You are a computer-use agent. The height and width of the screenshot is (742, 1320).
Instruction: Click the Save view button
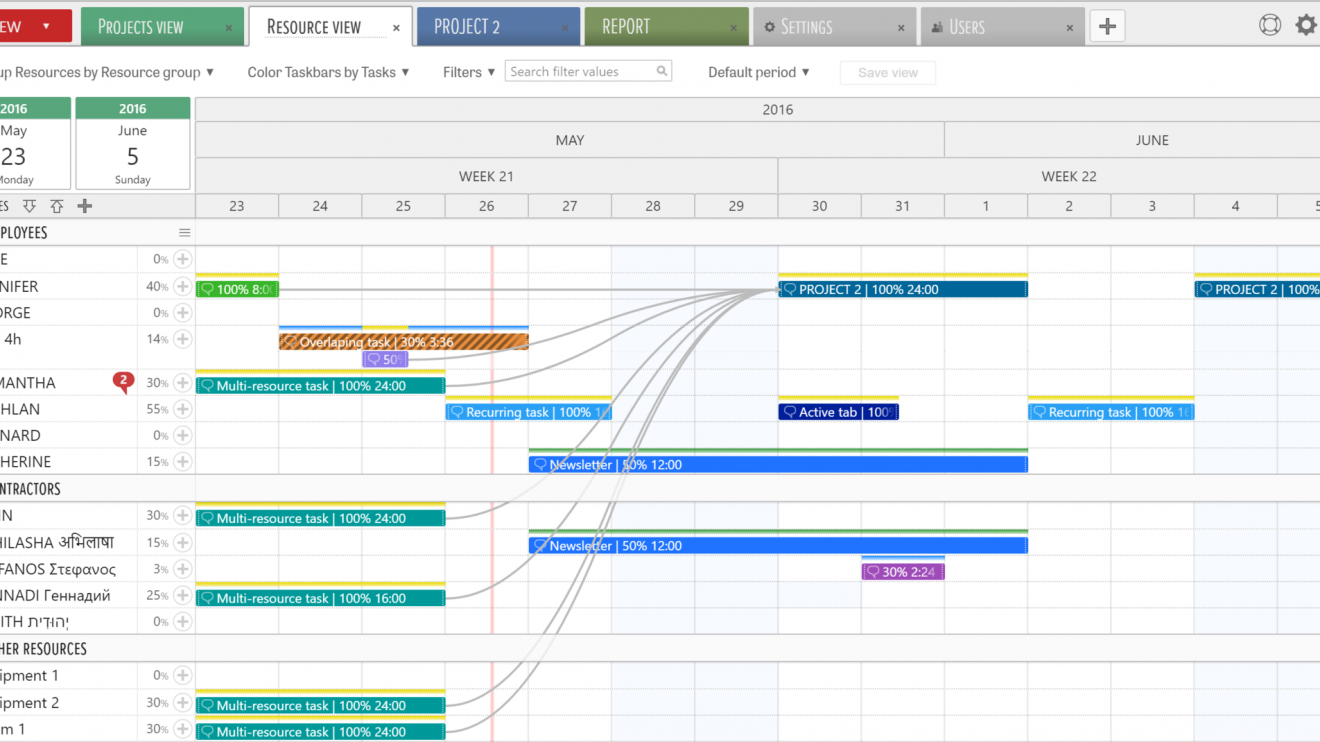pos(887,73)
